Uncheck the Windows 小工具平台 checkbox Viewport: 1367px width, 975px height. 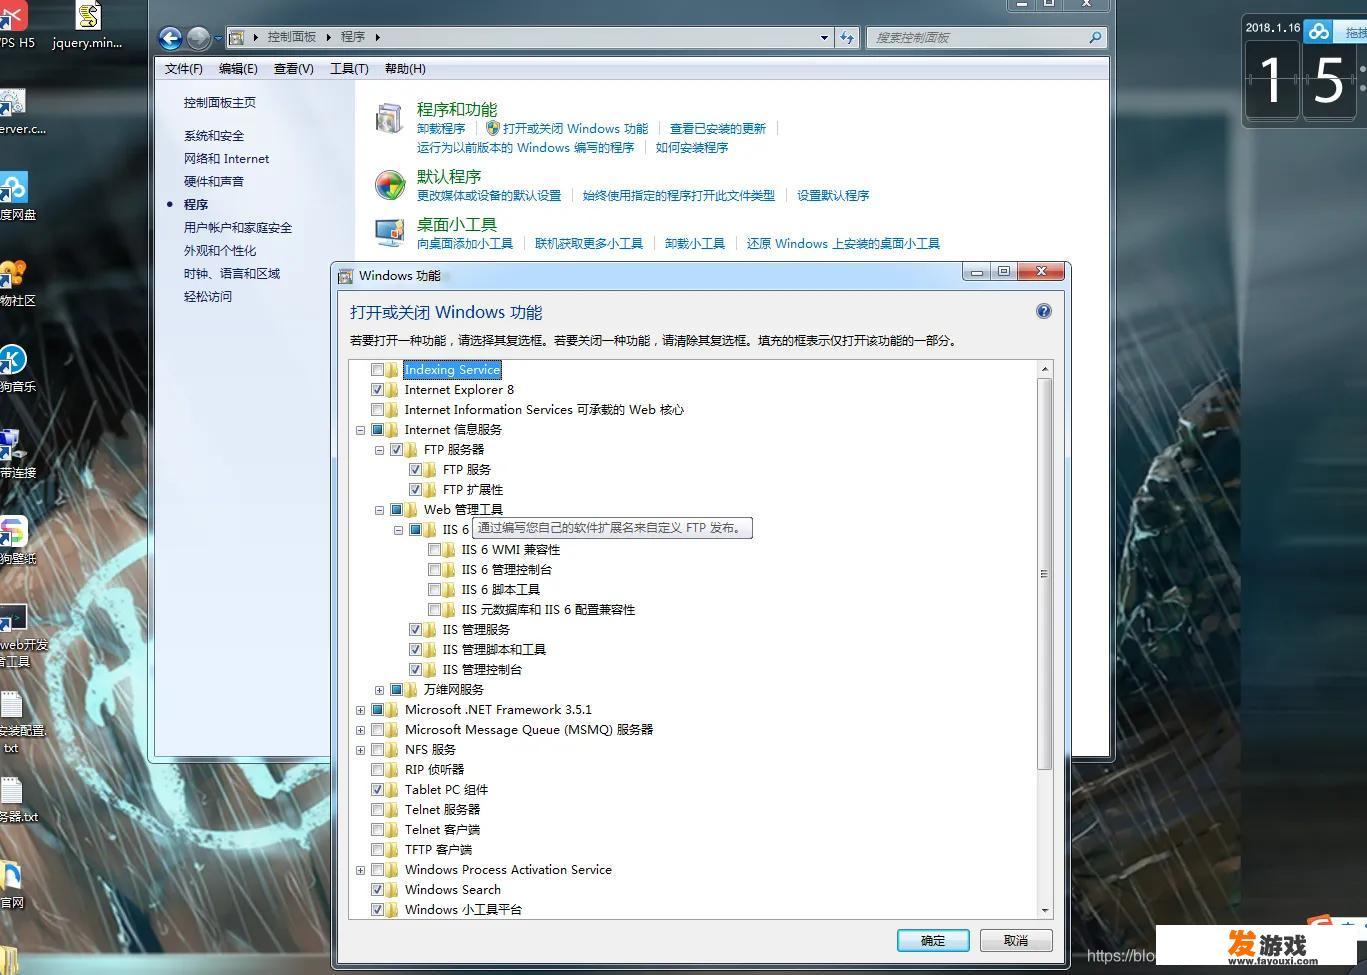[377, 910]
